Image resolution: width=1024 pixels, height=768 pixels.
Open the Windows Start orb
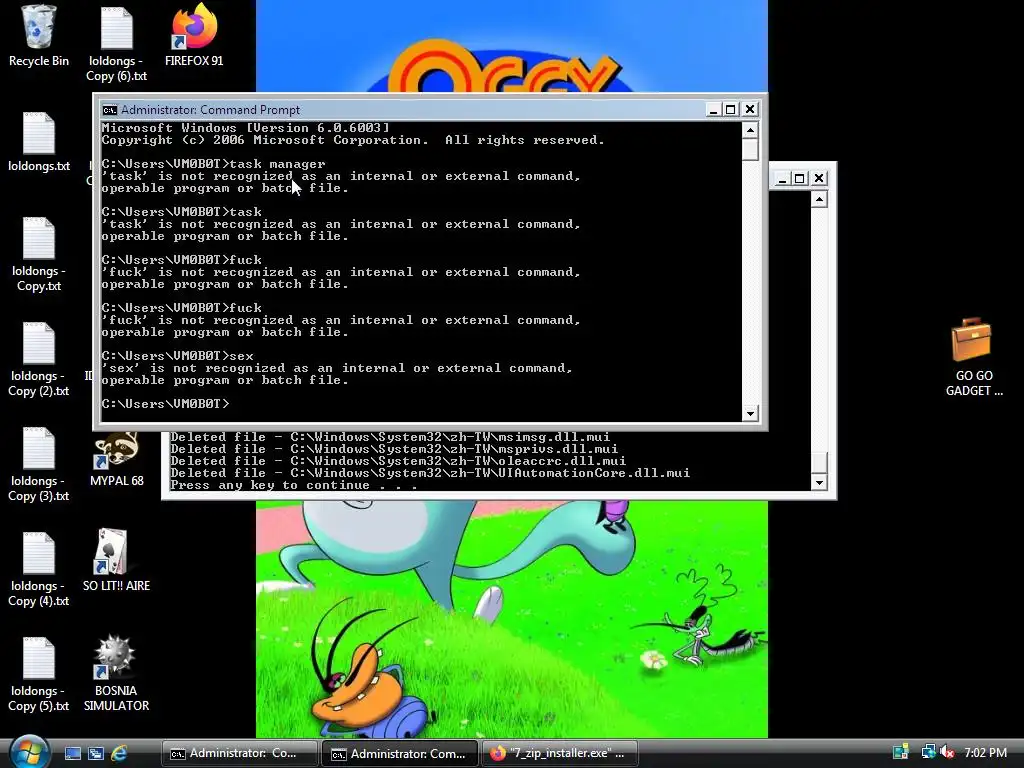pos(28,752)
